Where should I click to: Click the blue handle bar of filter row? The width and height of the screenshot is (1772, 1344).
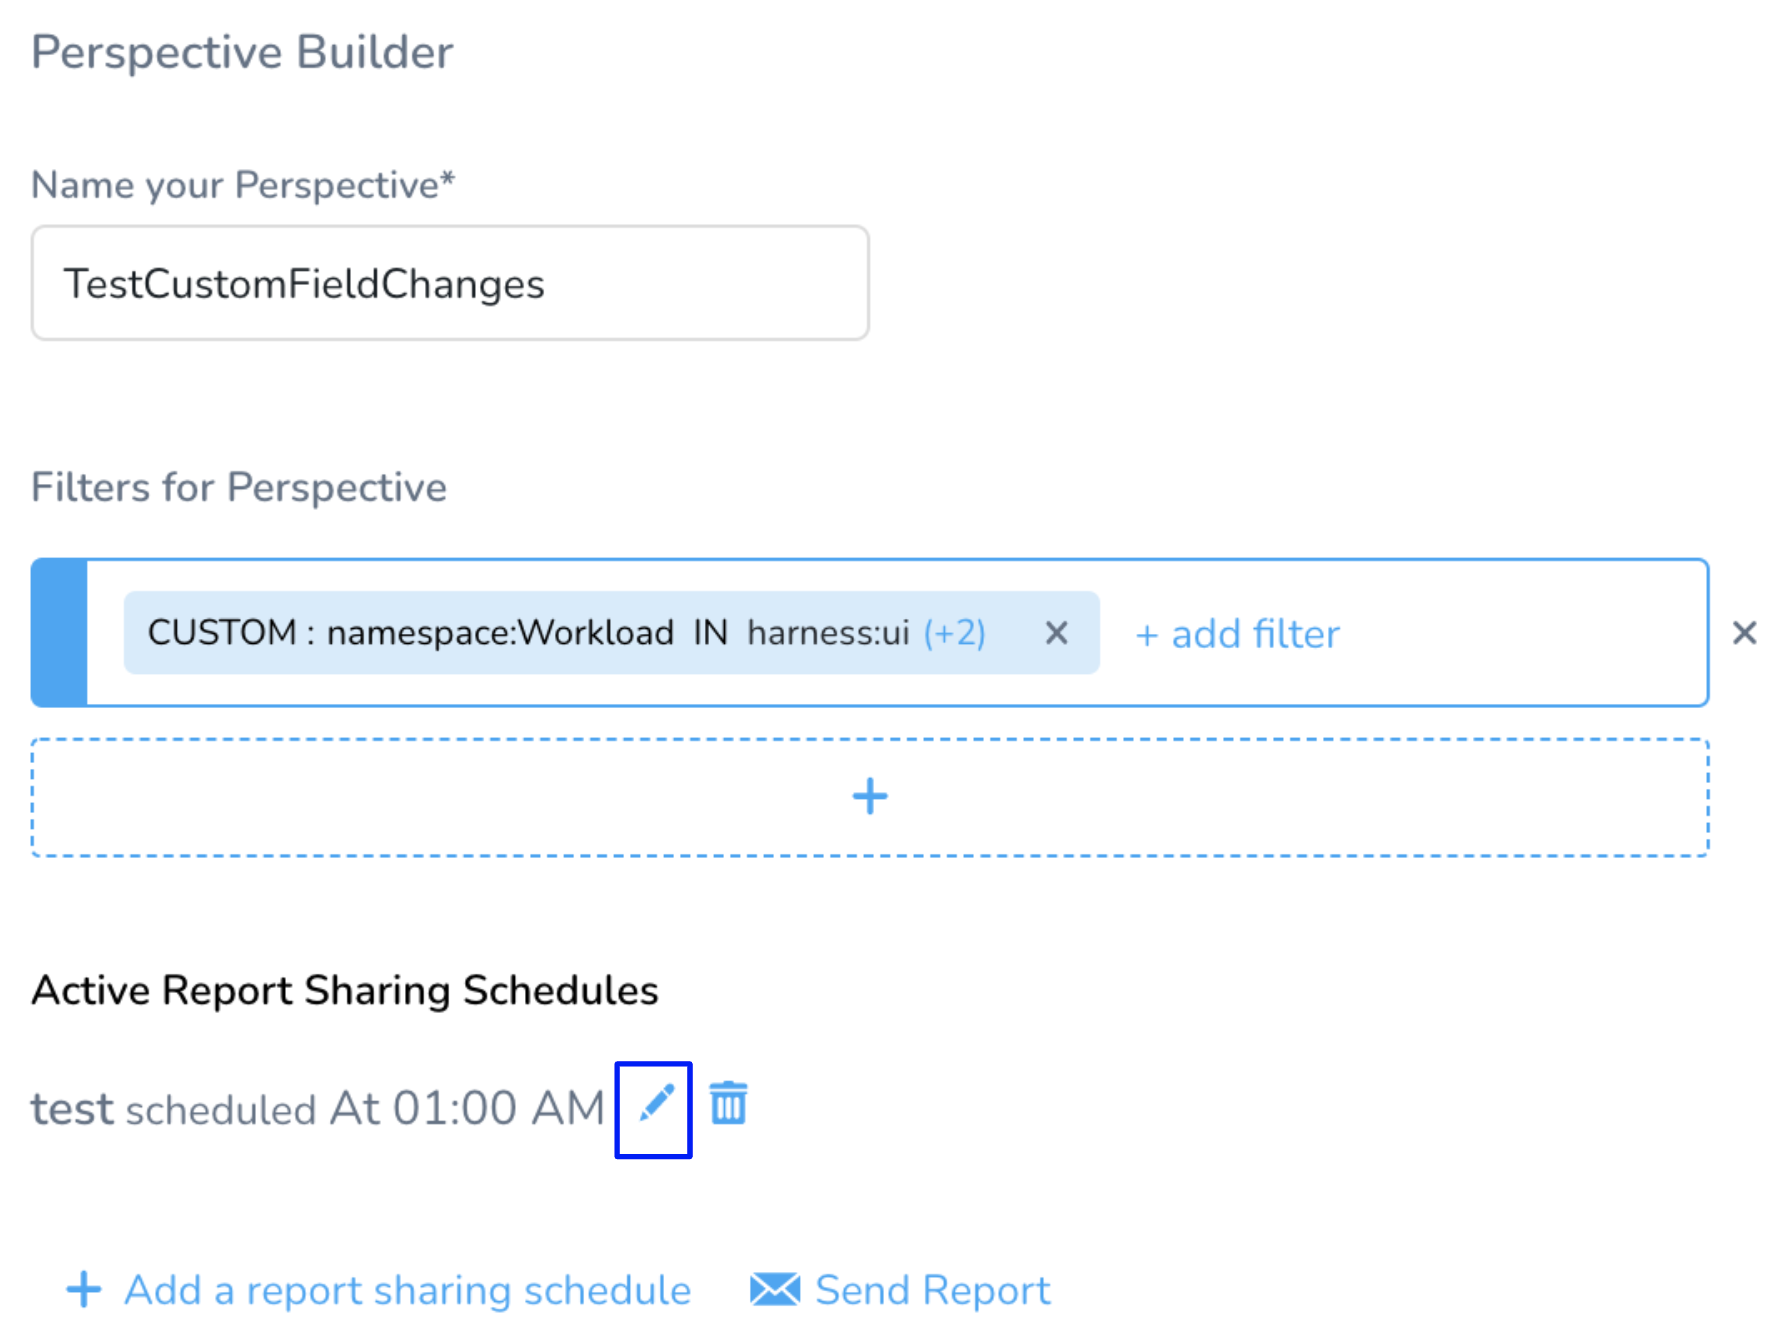point(59,633)
